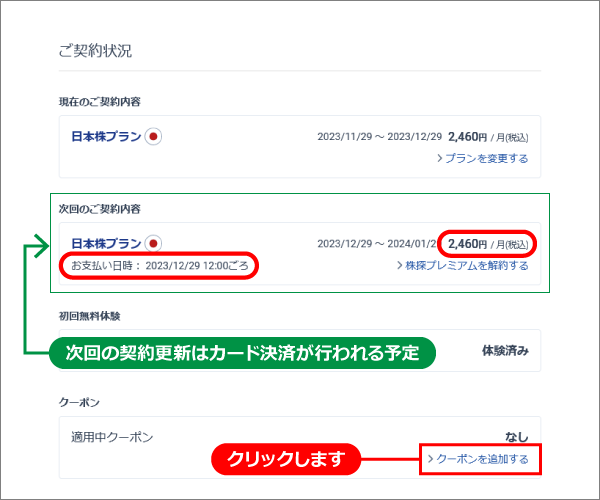This screenshot has width=600, height=500.
Task: Click the なし coupon value
Action: point(517,437)
